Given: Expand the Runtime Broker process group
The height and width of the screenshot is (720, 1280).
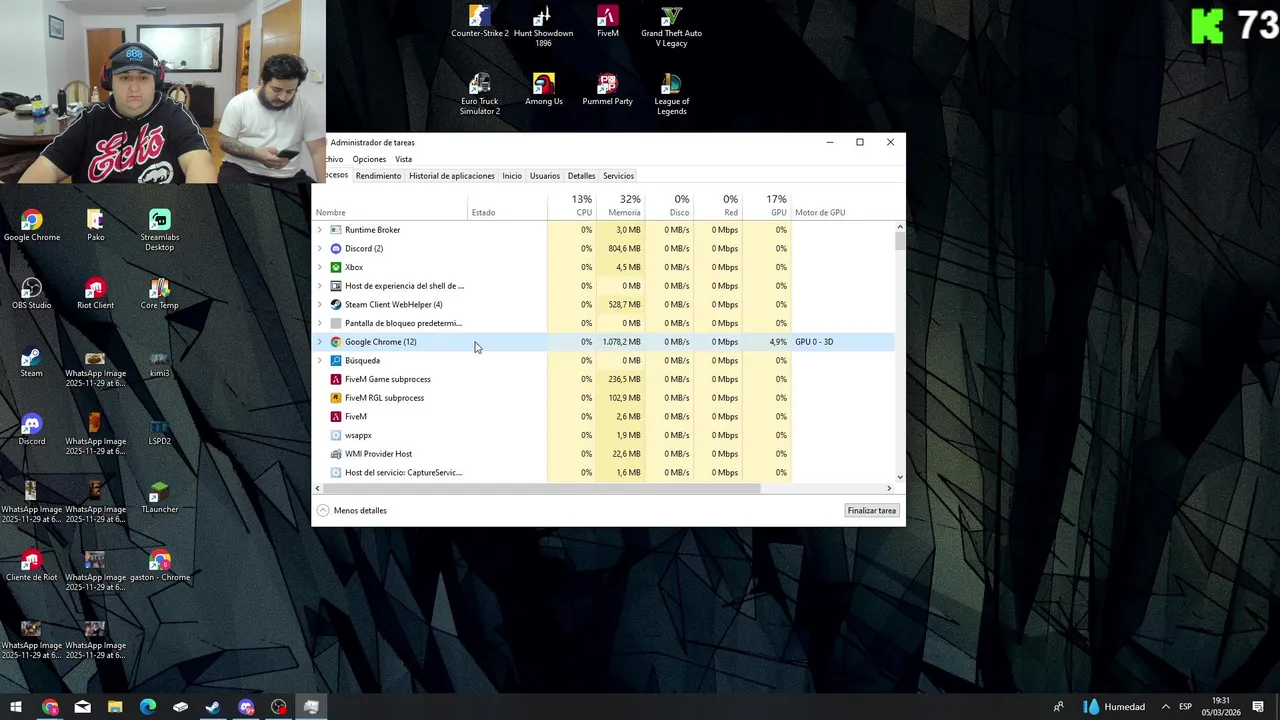Looking at the screenshot, I should point(319,230).
